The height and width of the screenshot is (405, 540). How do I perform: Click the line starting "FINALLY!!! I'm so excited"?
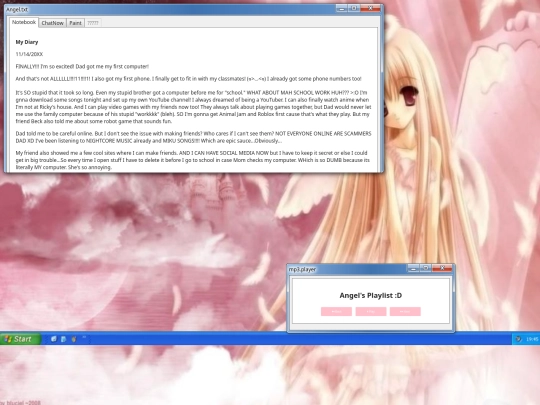[x=82, y=66]
